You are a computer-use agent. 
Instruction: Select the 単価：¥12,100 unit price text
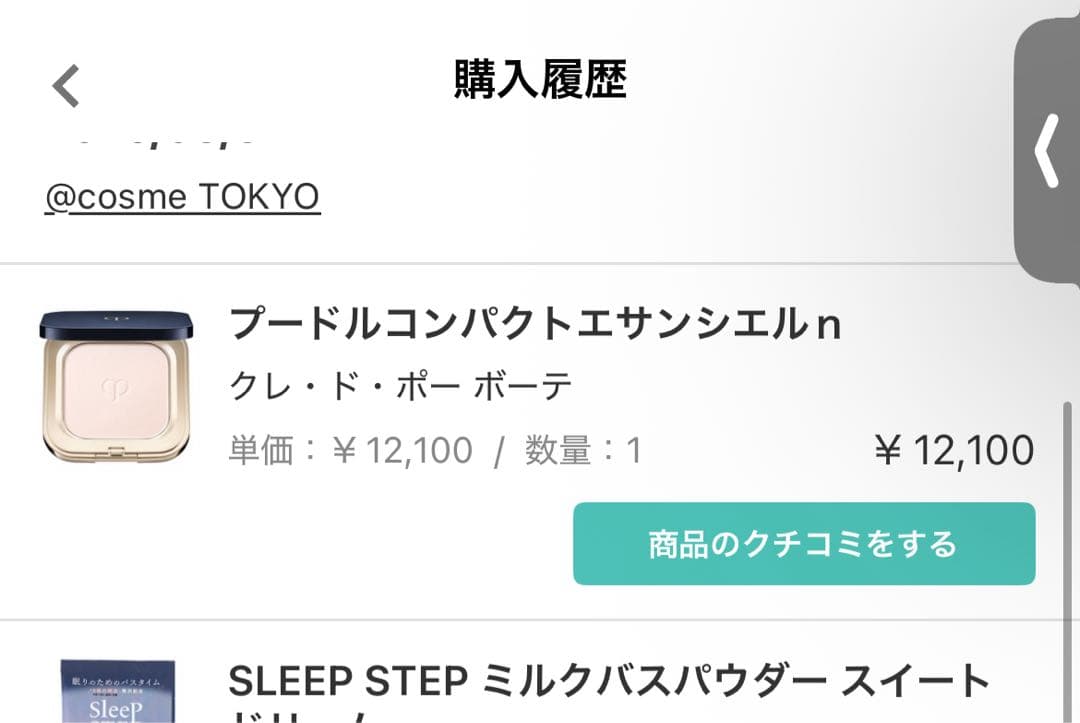point(350,451)
